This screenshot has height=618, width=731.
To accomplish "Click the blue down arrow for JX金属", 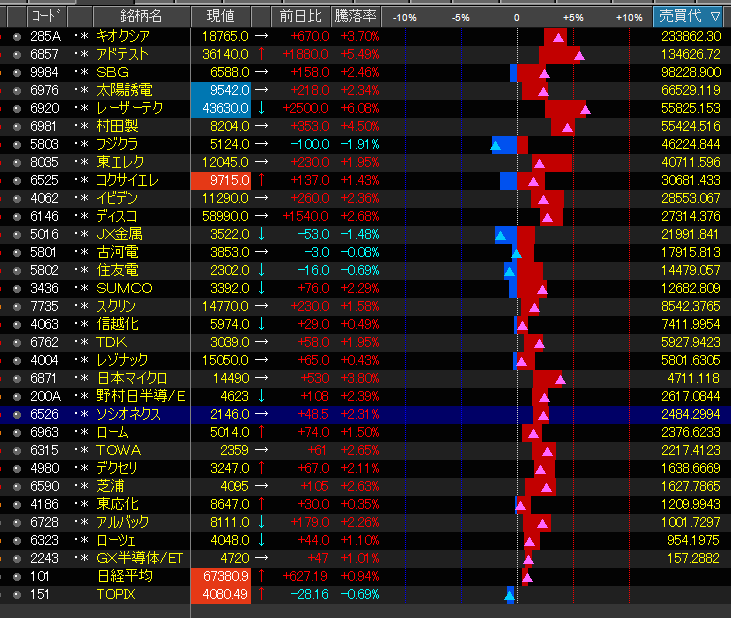I will pos(262,234).
